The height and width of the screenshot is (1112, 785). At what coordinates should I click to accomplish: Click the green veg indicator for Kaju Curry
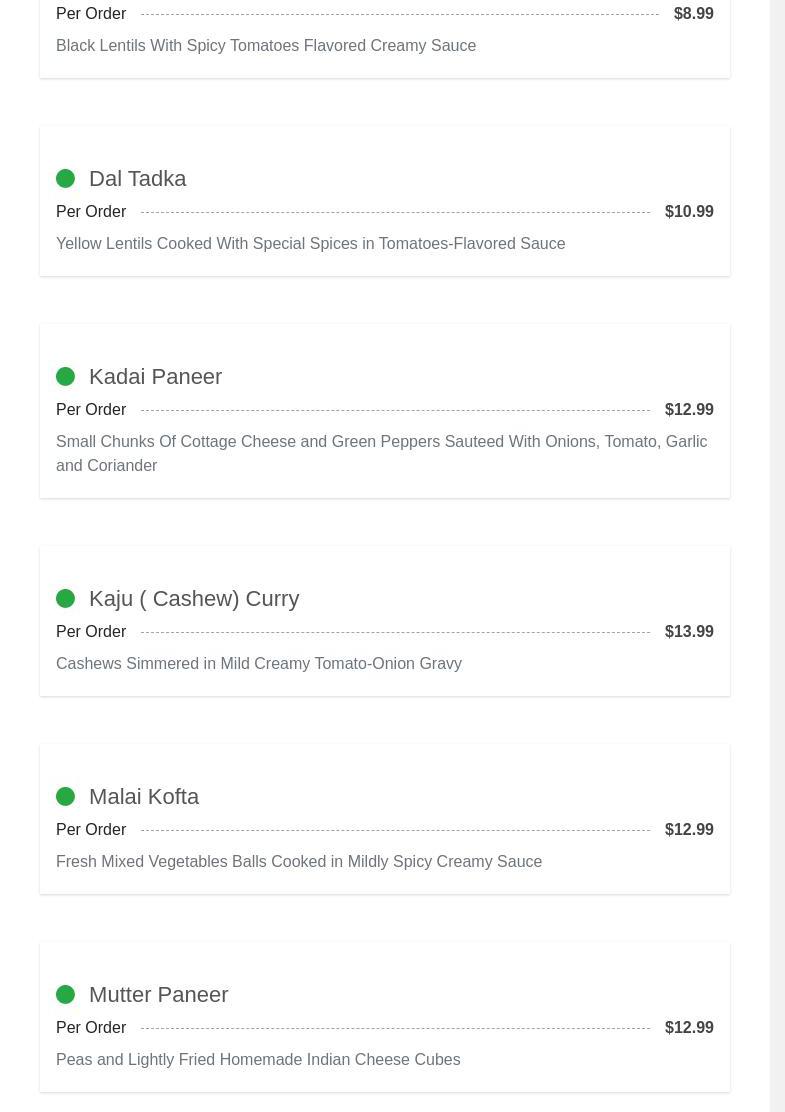pyautogui.click(x=65, y=598)
